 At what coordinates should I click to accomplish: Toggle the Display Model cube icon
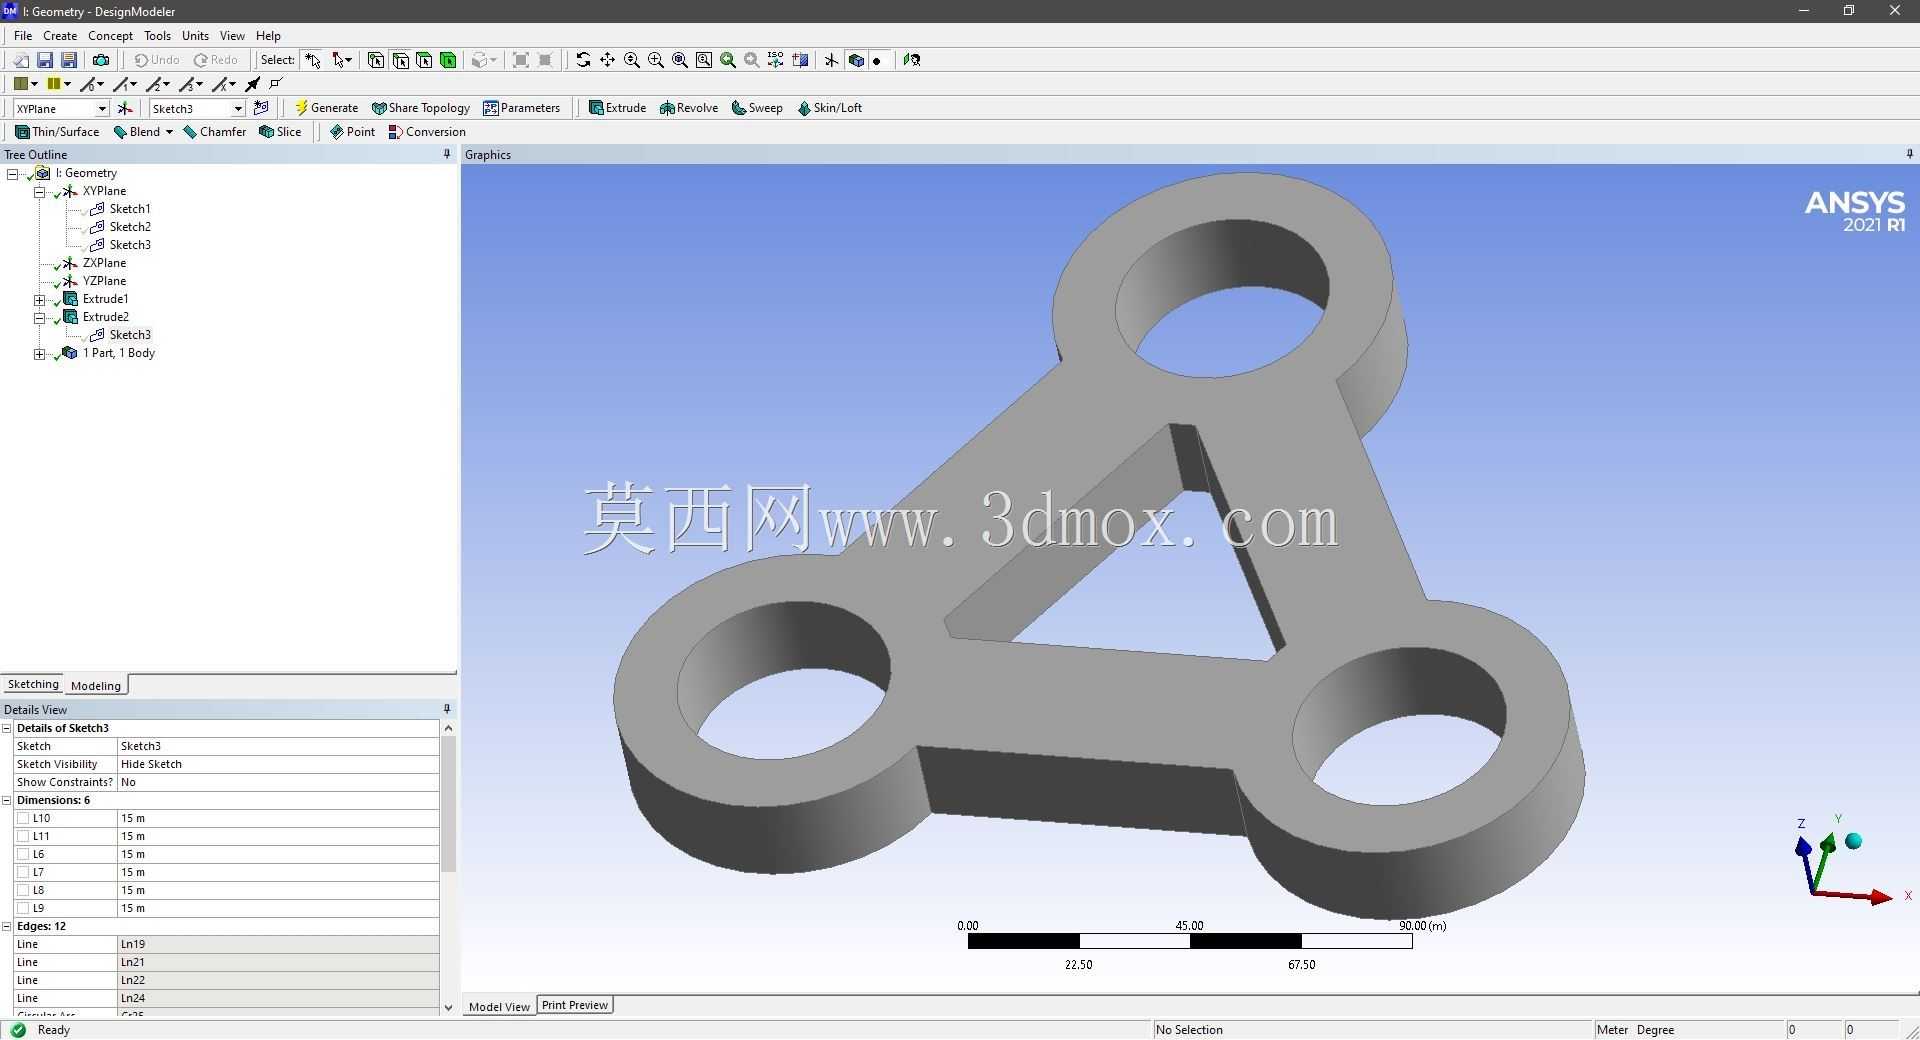pyautogui.click(x=855, y=60)
